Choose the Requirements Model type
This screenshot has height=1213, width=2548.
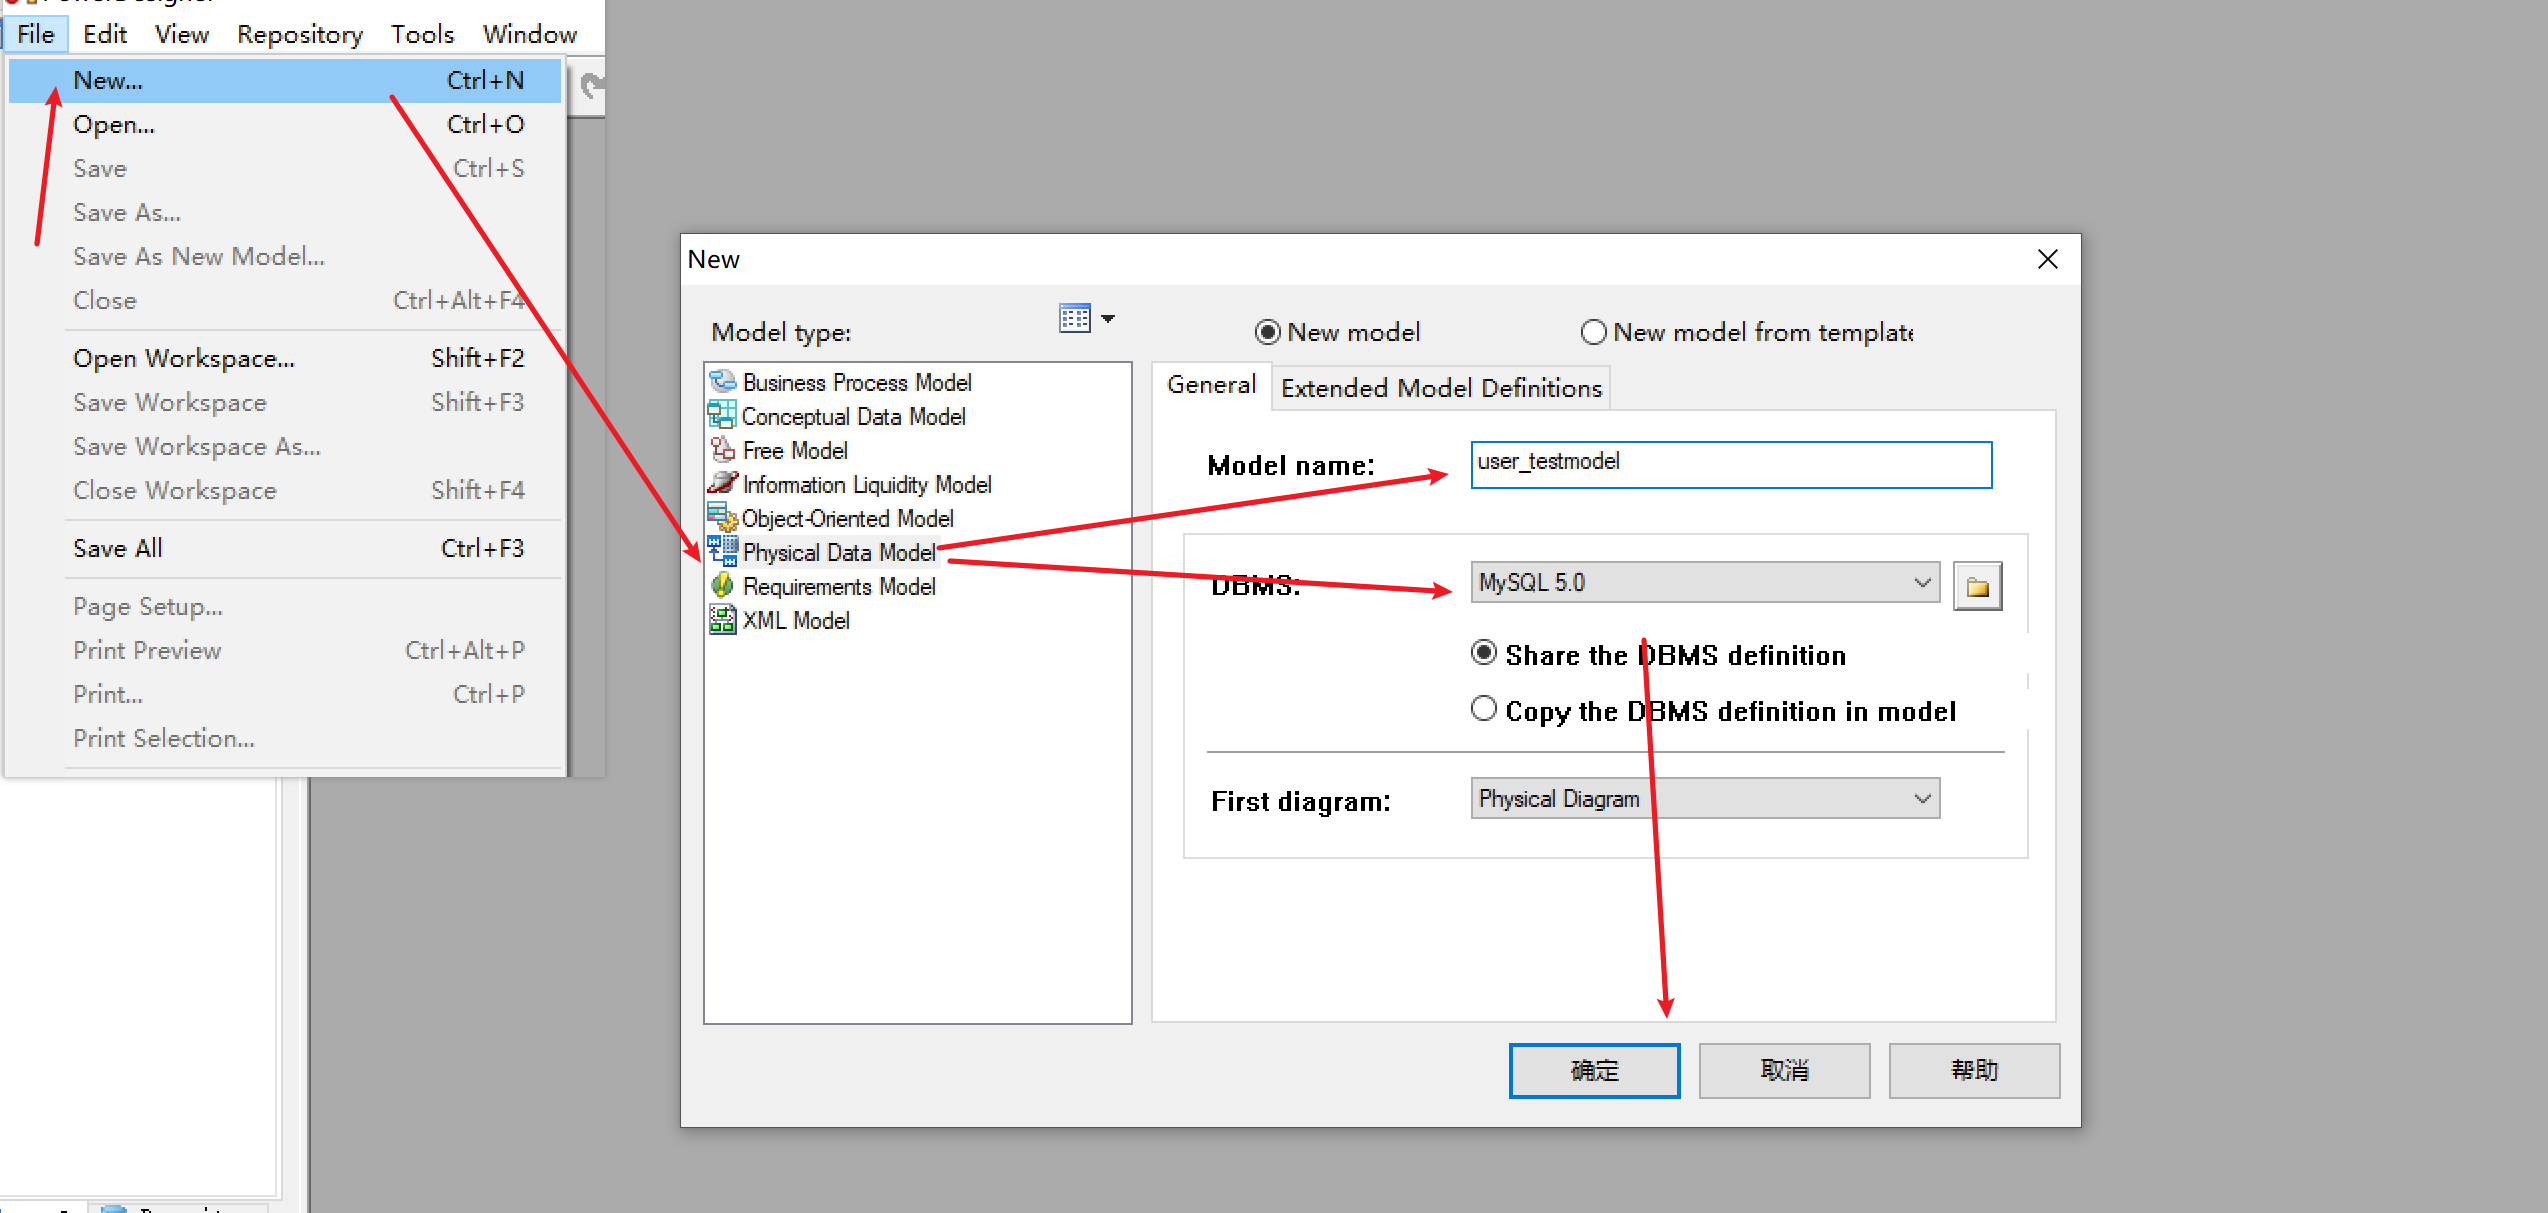[839, 586]
